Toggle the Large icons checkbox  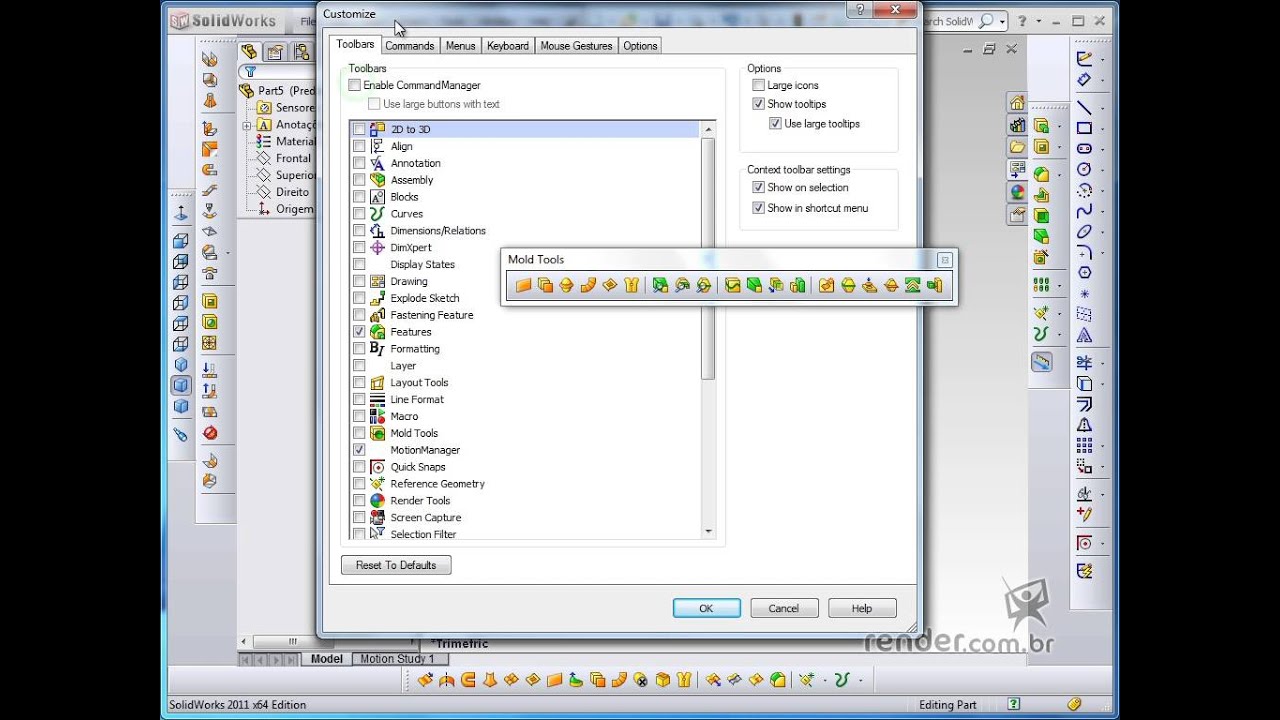point(758,86)
